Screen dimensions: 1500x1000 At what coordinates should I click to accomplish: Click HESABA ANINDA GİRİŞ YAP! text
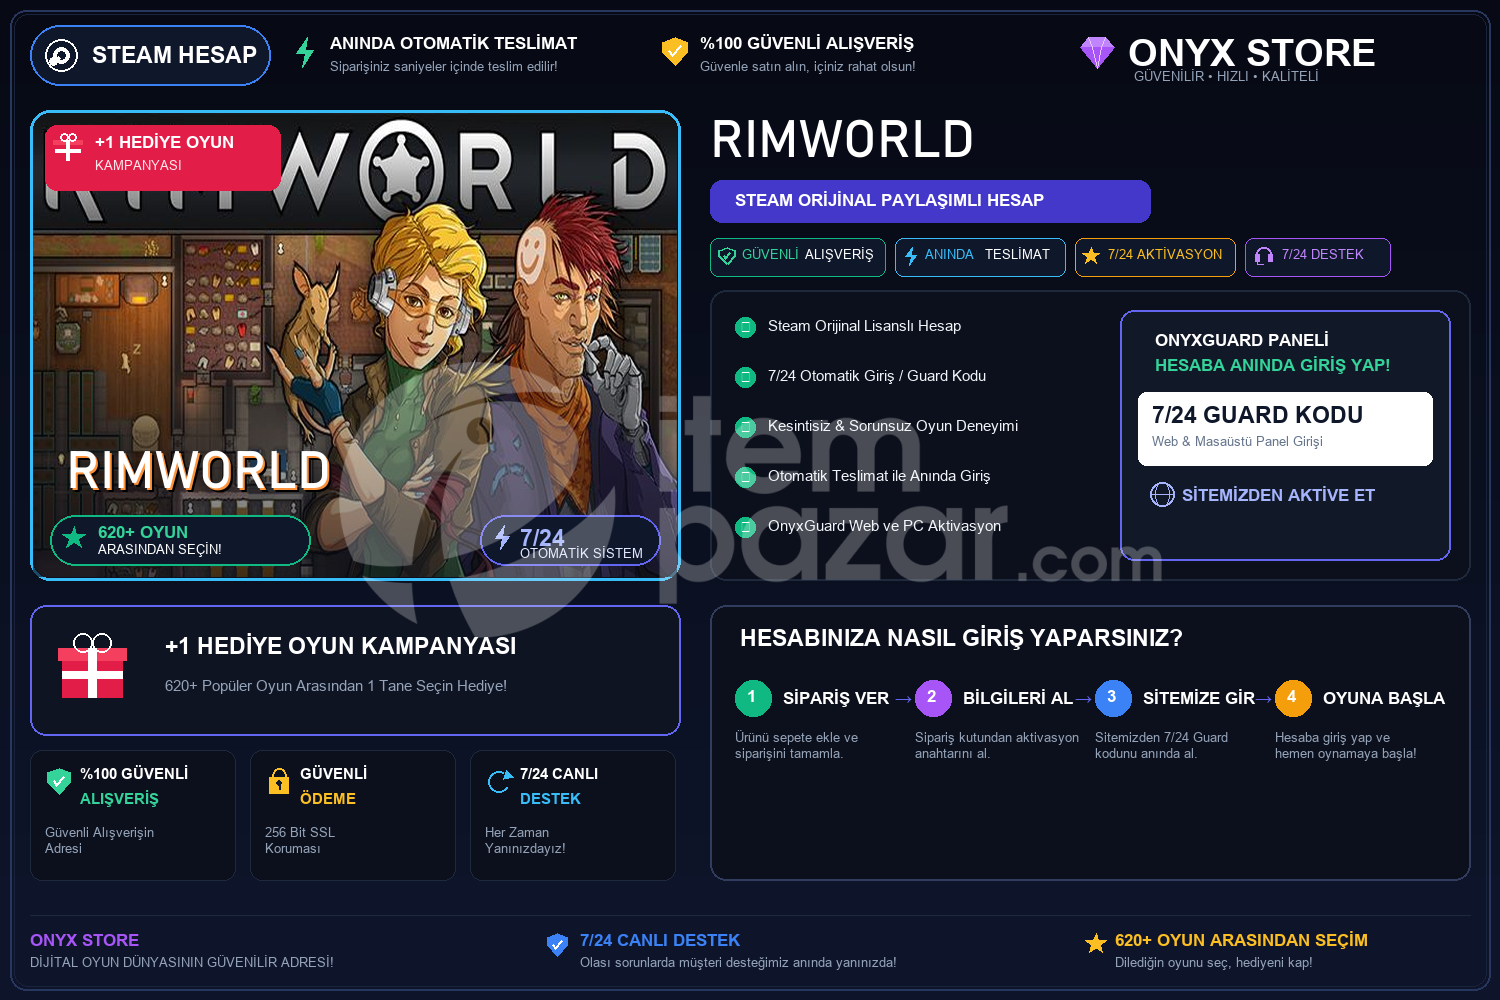tap(1273, 366)
